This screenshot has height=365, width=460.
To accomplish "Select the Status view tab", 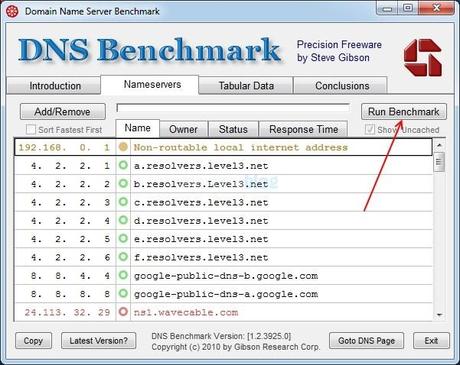I will click(x=233, y=129).
